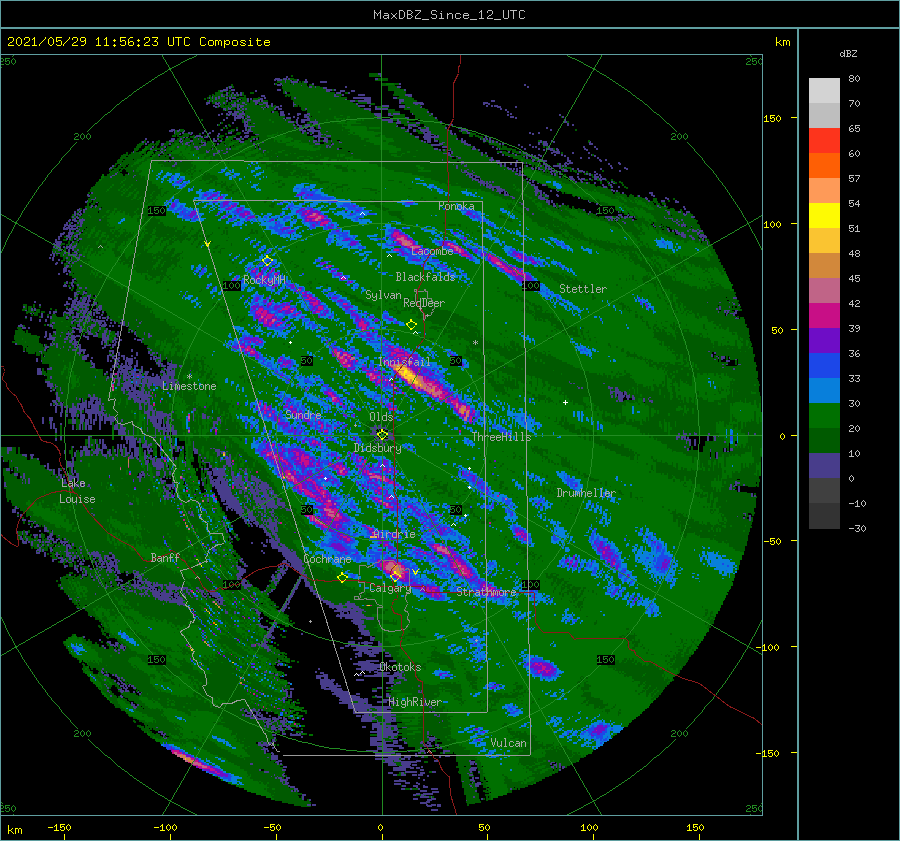Click the 80 value on dBZ legend

coord(854,79)
